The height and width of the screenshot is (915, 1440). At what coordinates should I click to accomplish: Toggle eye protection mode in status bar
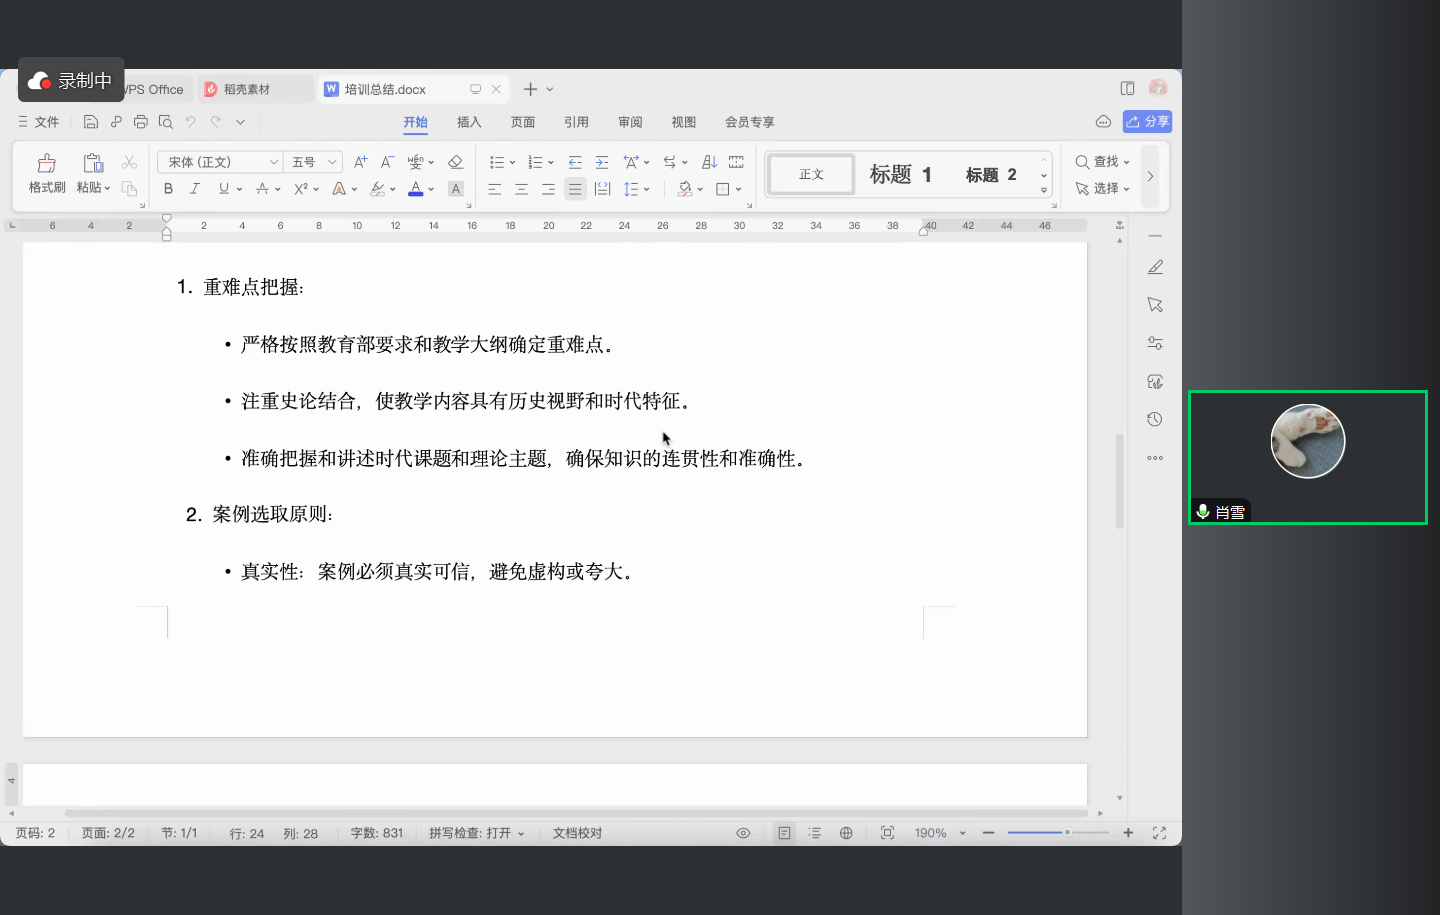coord(743,833)
